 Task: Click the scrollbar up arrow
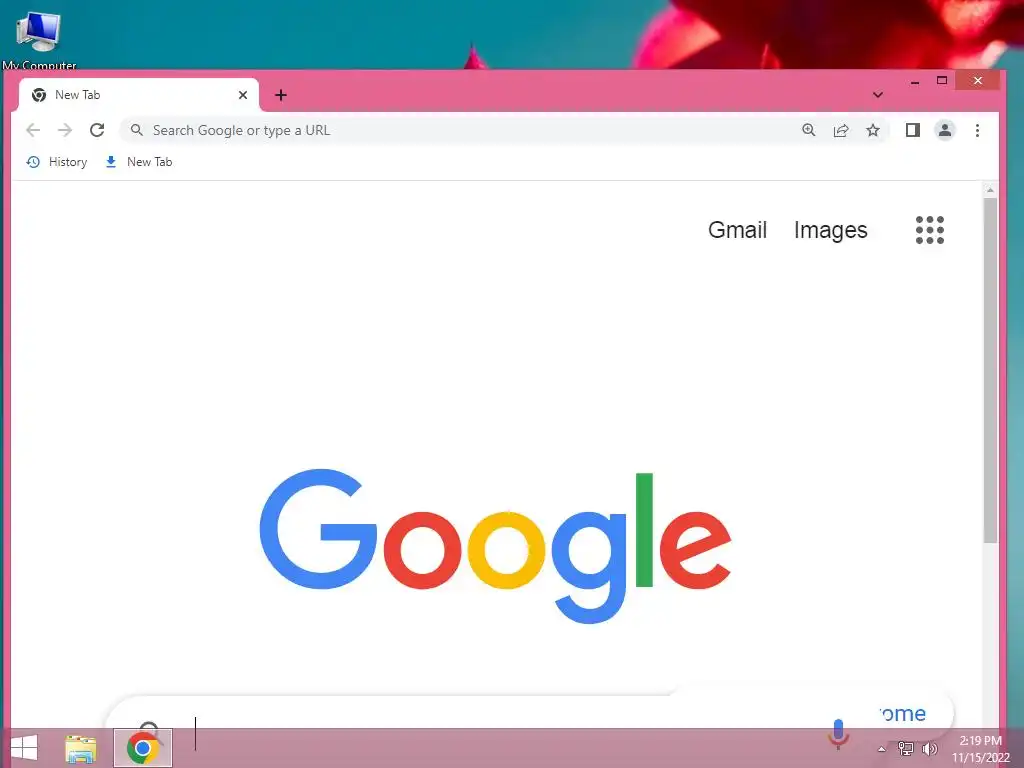(x=990, y=190)
